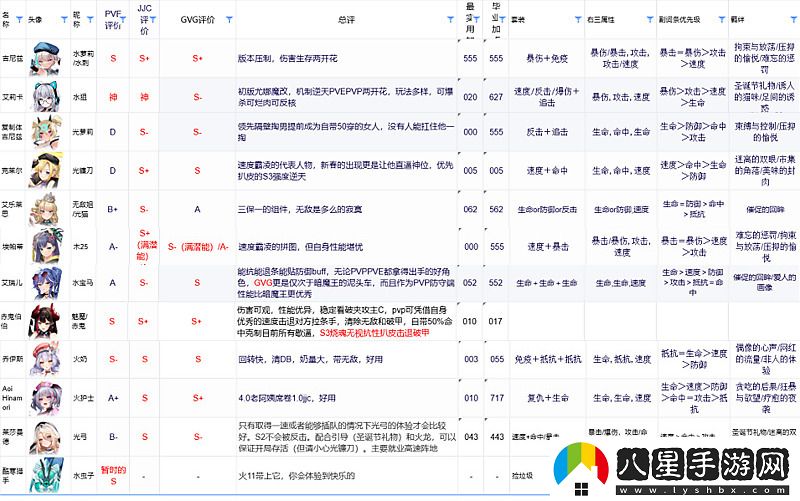This screenshot has height=501, width=800.
Task: Select the 套装 cell 速度+命中
Action: click(547, 170)
